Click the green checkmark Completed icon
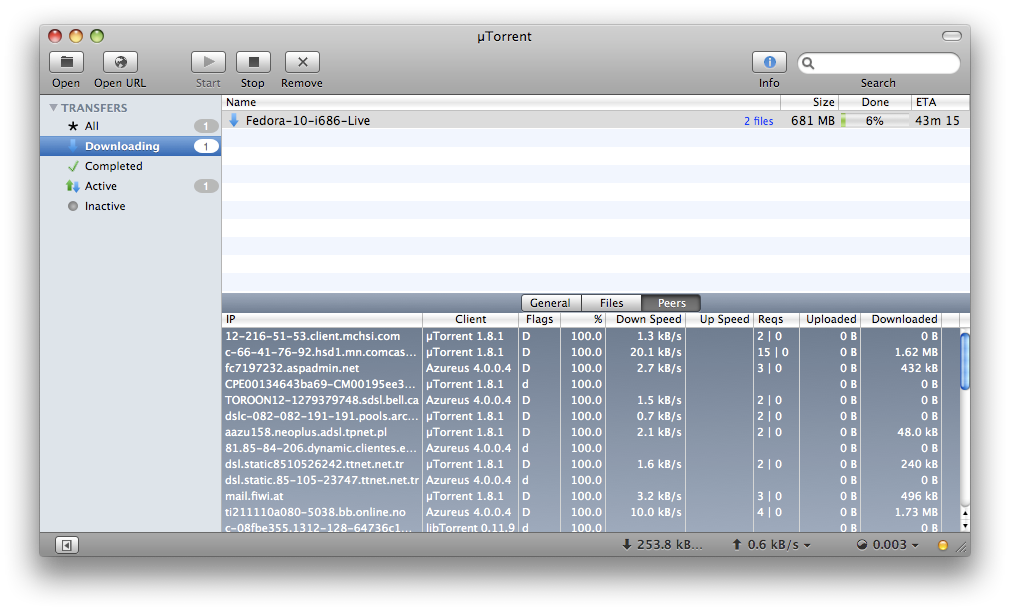 point(73,166)
